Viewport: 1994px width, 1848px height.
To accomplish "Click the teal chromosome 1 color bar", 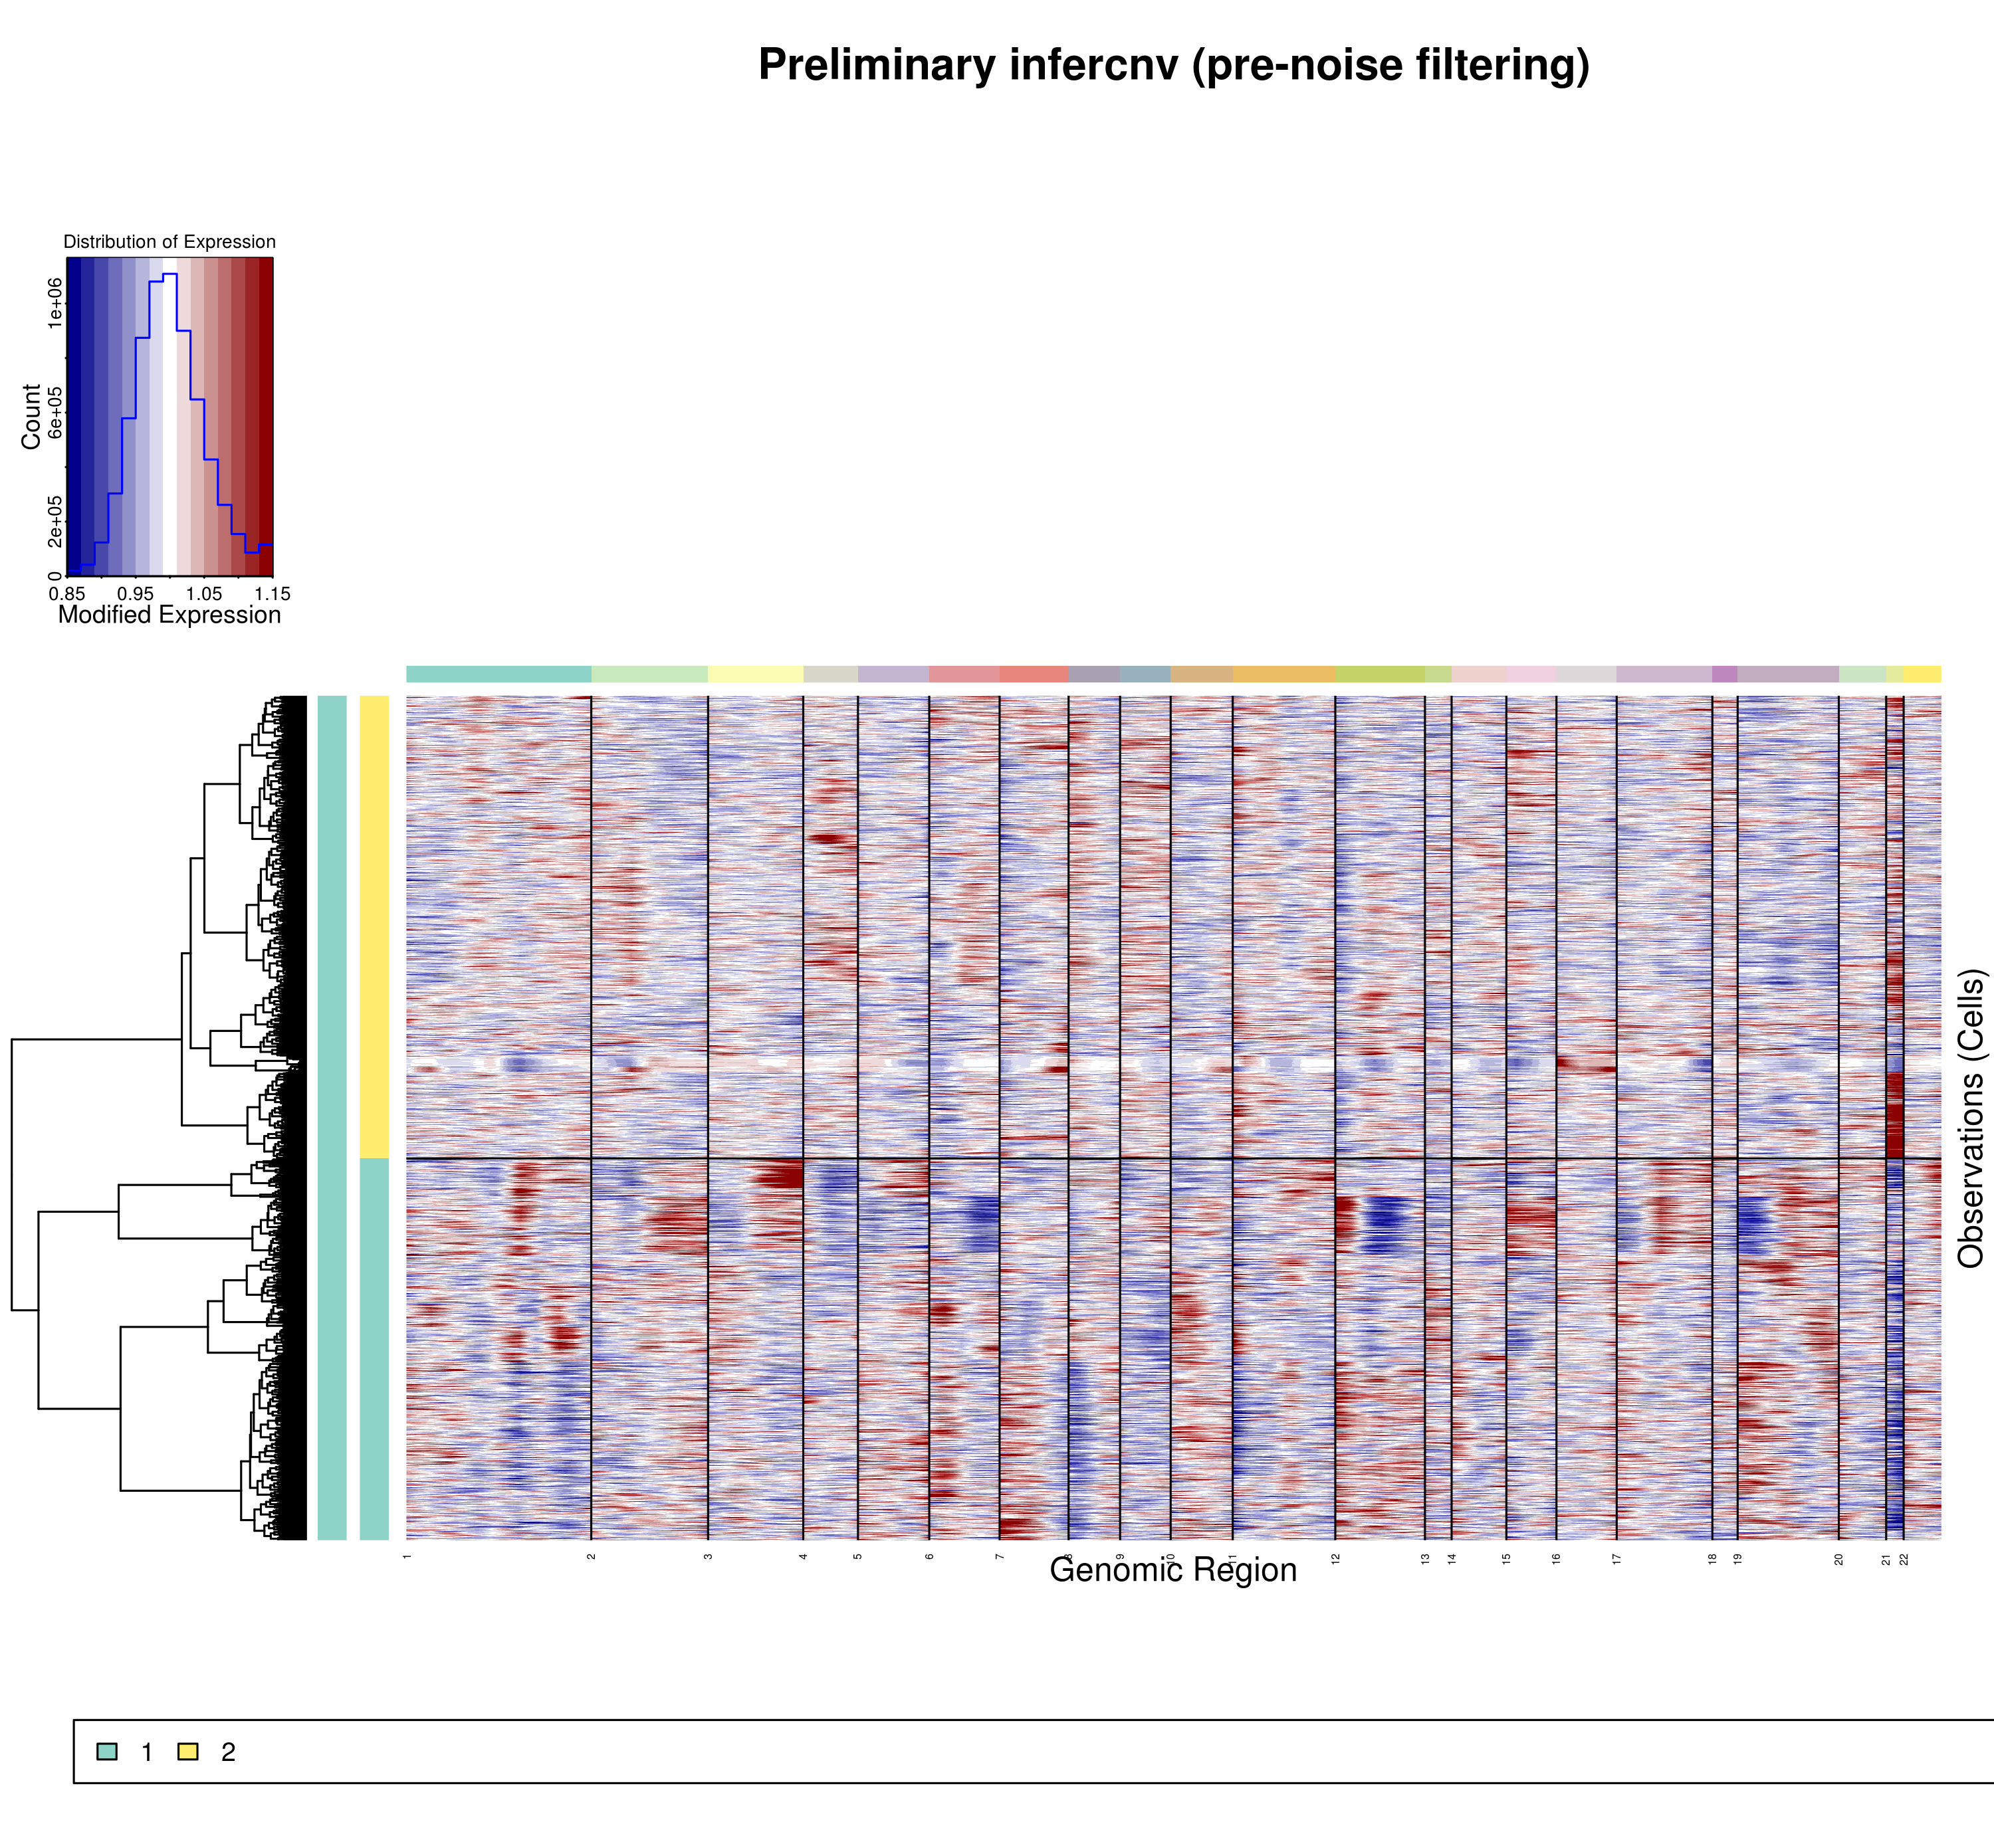I will click(x=498, y=674).
